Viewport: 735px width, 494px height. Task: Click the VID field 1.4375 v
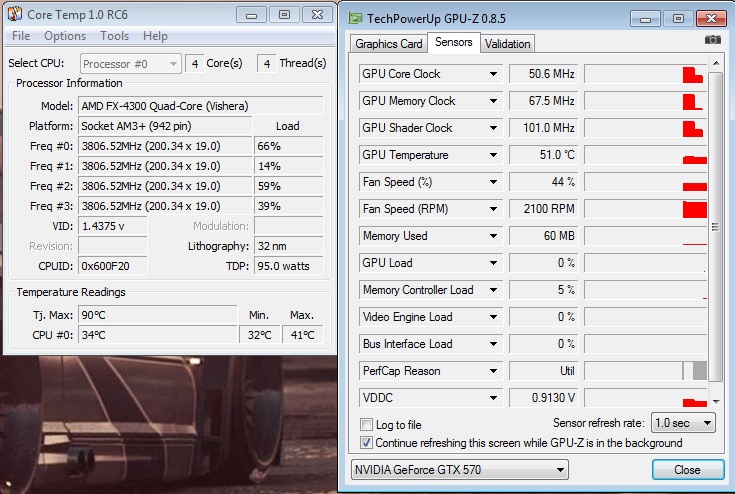[x=112, y=226]
